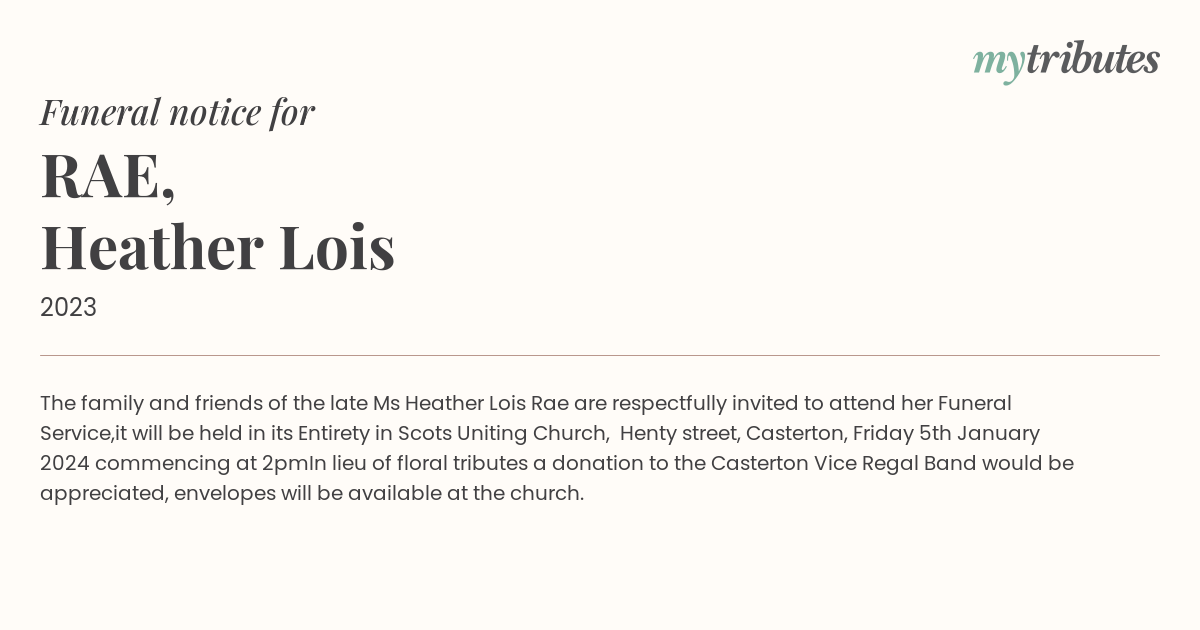
Task: Click "Scots Uniting Church" in the notice
Action: coord(502,433)
